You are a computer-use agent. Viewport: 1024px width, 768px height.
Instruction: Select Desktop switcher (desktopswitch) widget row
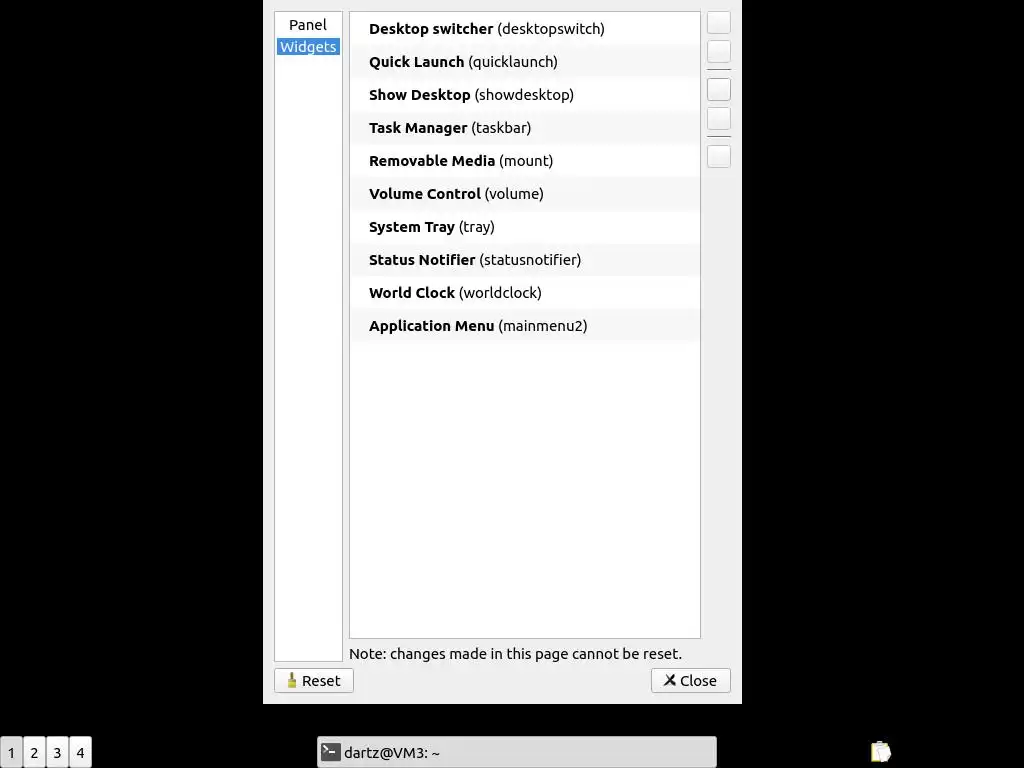[x=524, y=29]
